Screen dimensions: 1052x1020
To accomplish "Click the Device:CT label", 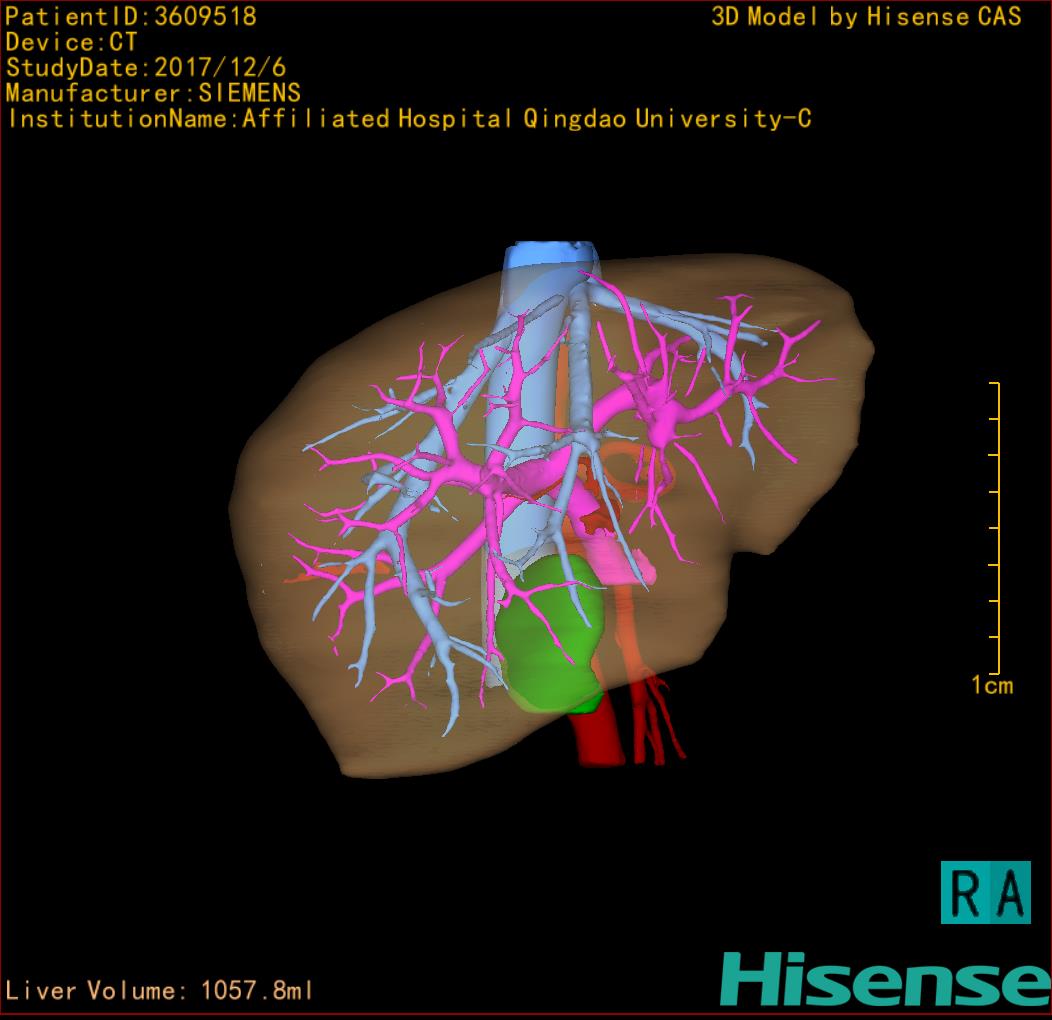I will (71, 42).
